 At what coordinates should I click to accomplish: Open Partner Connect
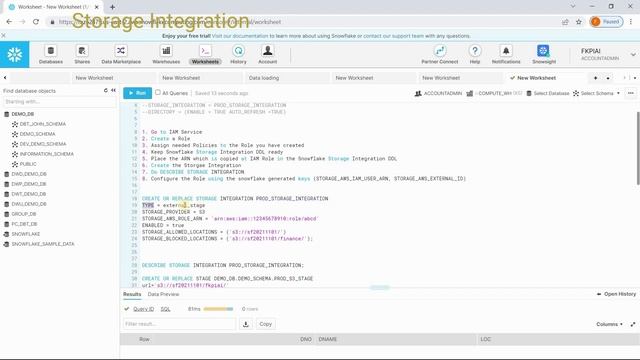click(440, 55)
